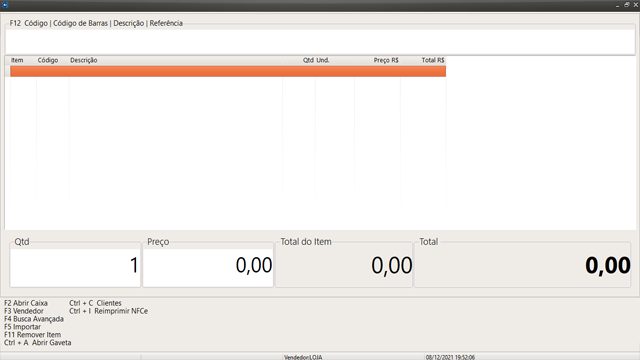Viewport: 640px width, 360px height.
Task: Click the Ctrl + A Abrir Gaveta label
Action: [x=38, y=342]
